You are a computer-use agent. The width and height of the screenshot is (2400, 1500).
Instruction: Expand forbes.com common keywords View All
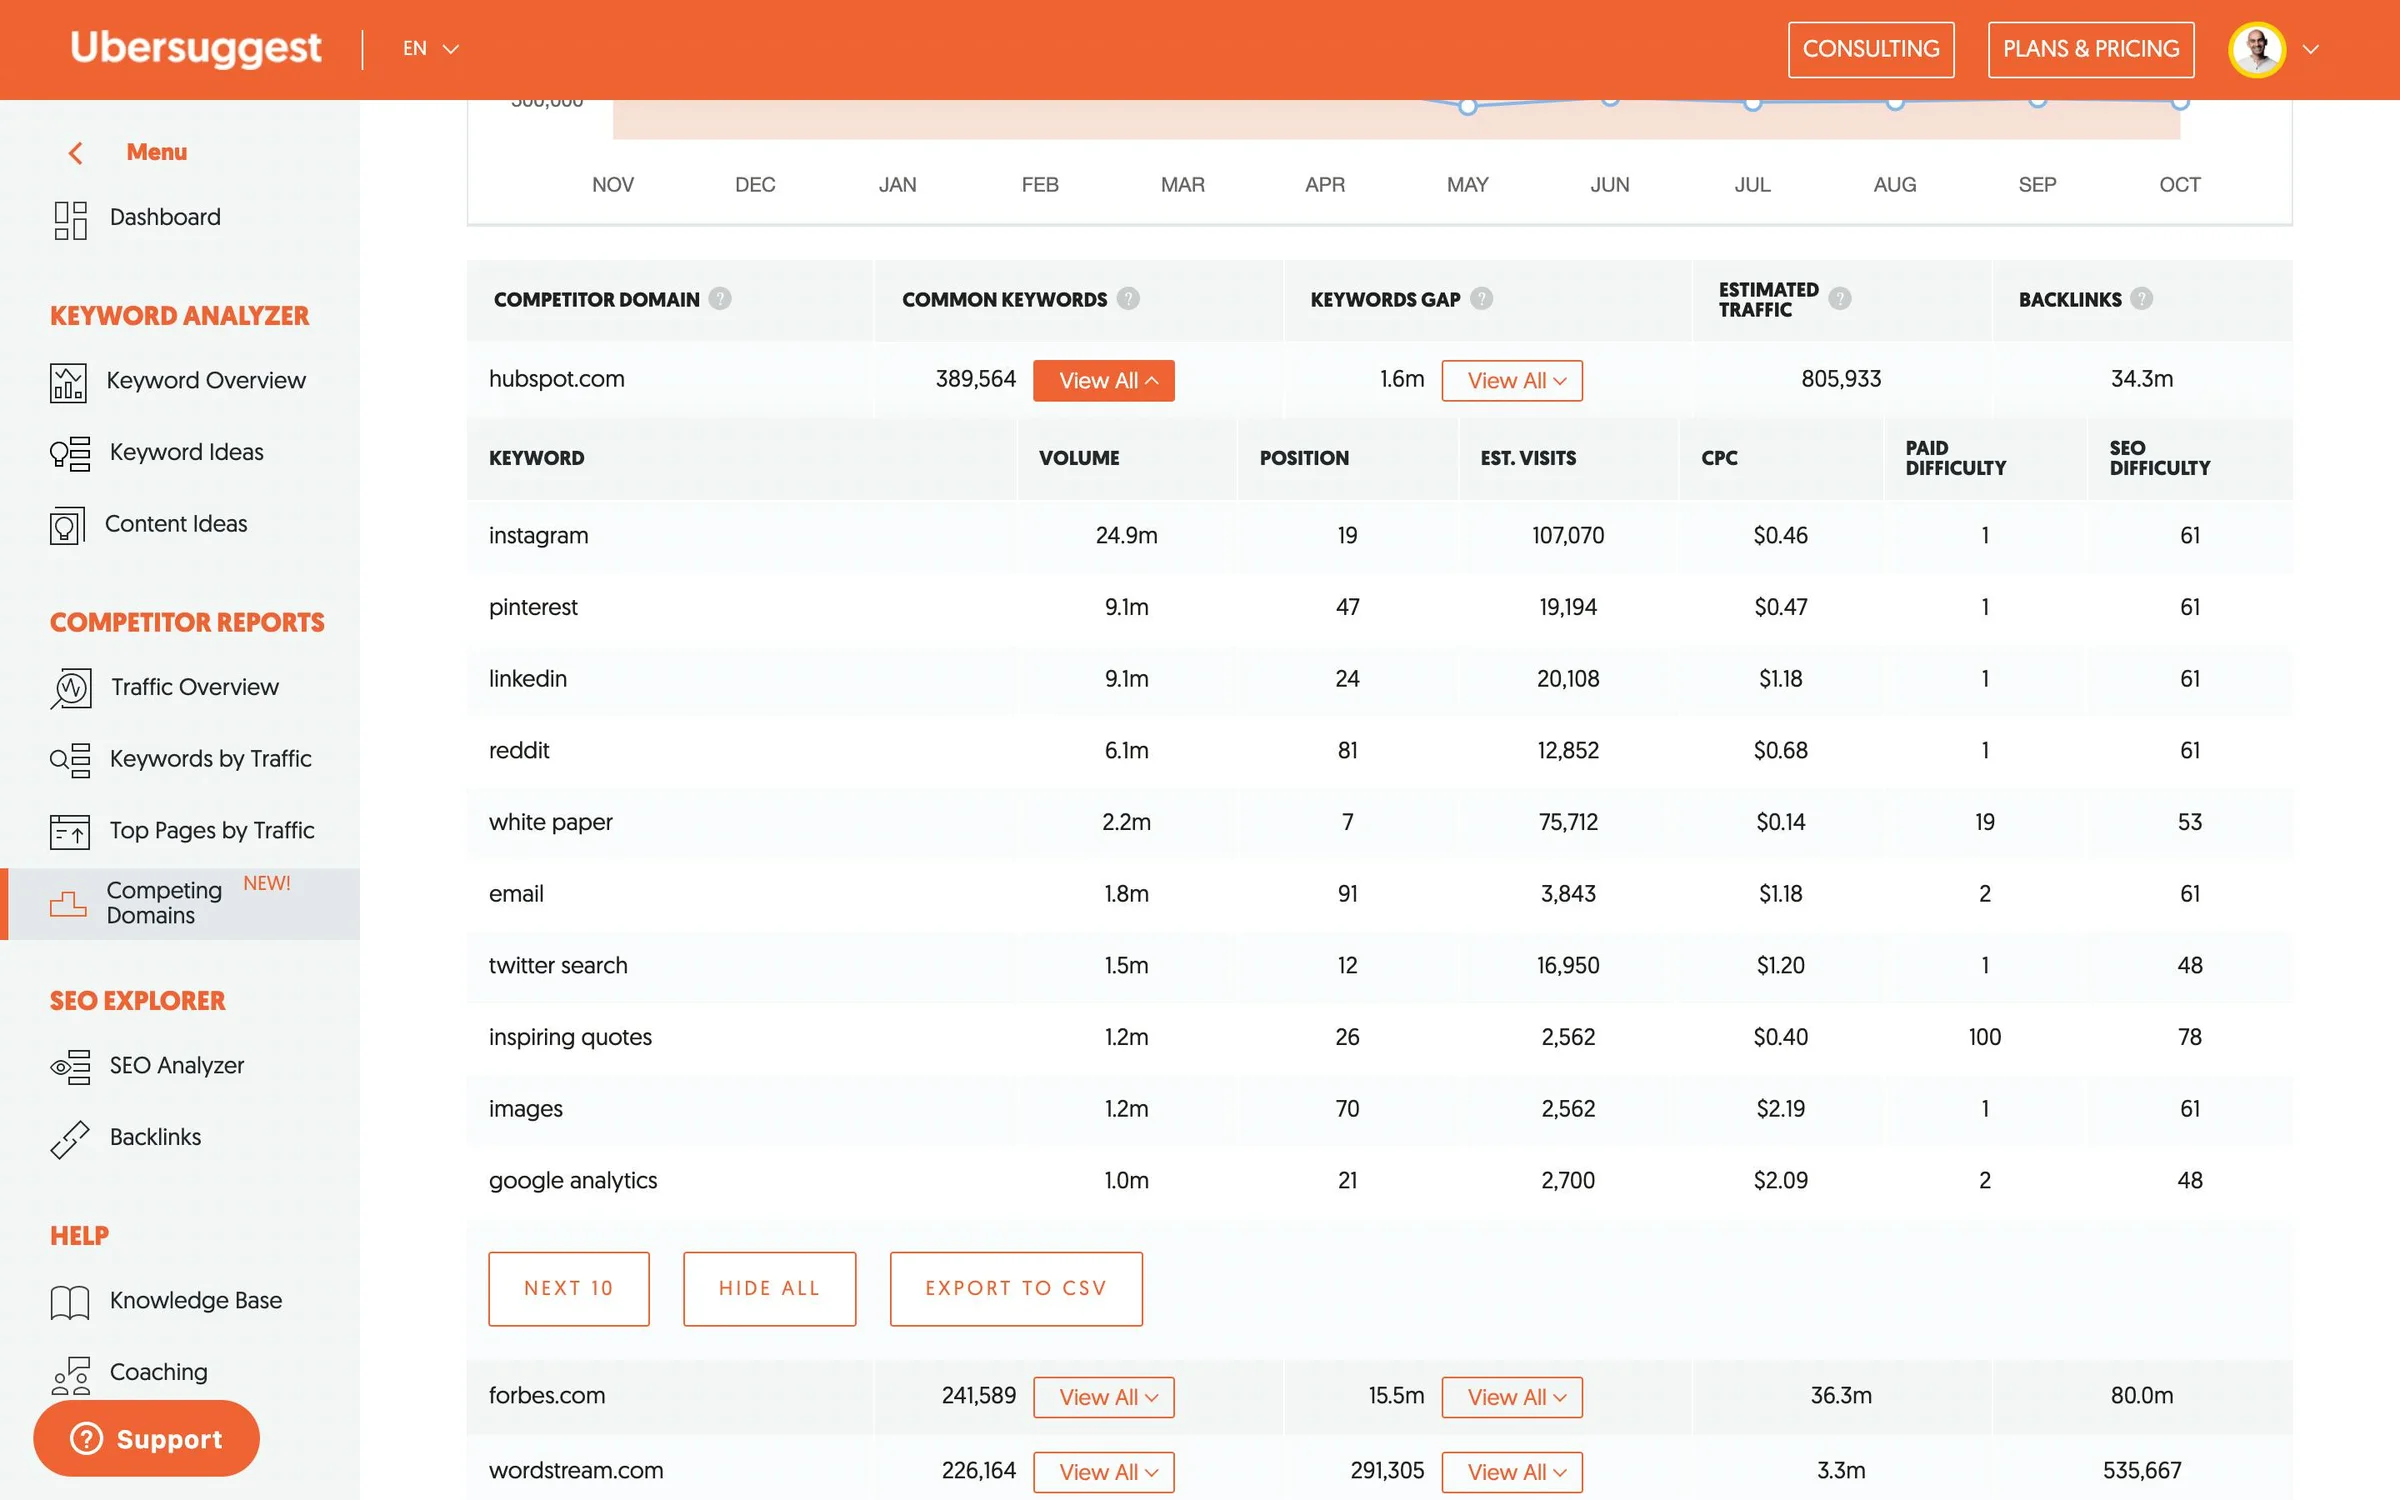tap(1103, 1397)
